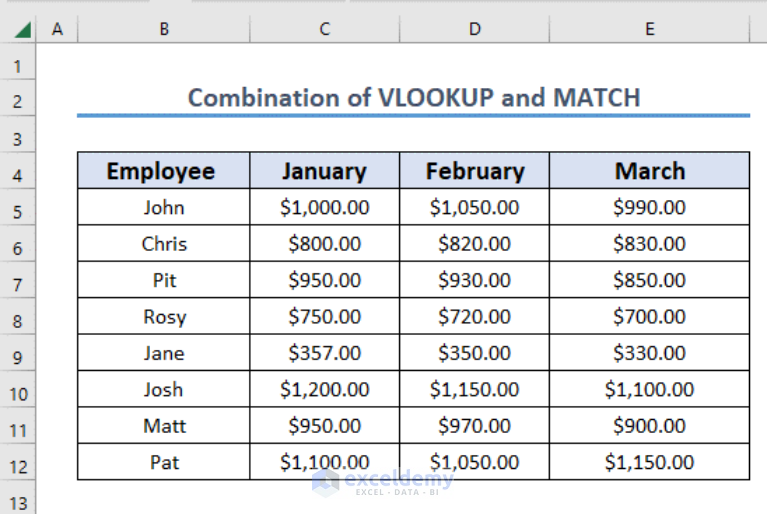Select column E header
The height and width of the screenshot is (514, 767).
tap(650, 29)
